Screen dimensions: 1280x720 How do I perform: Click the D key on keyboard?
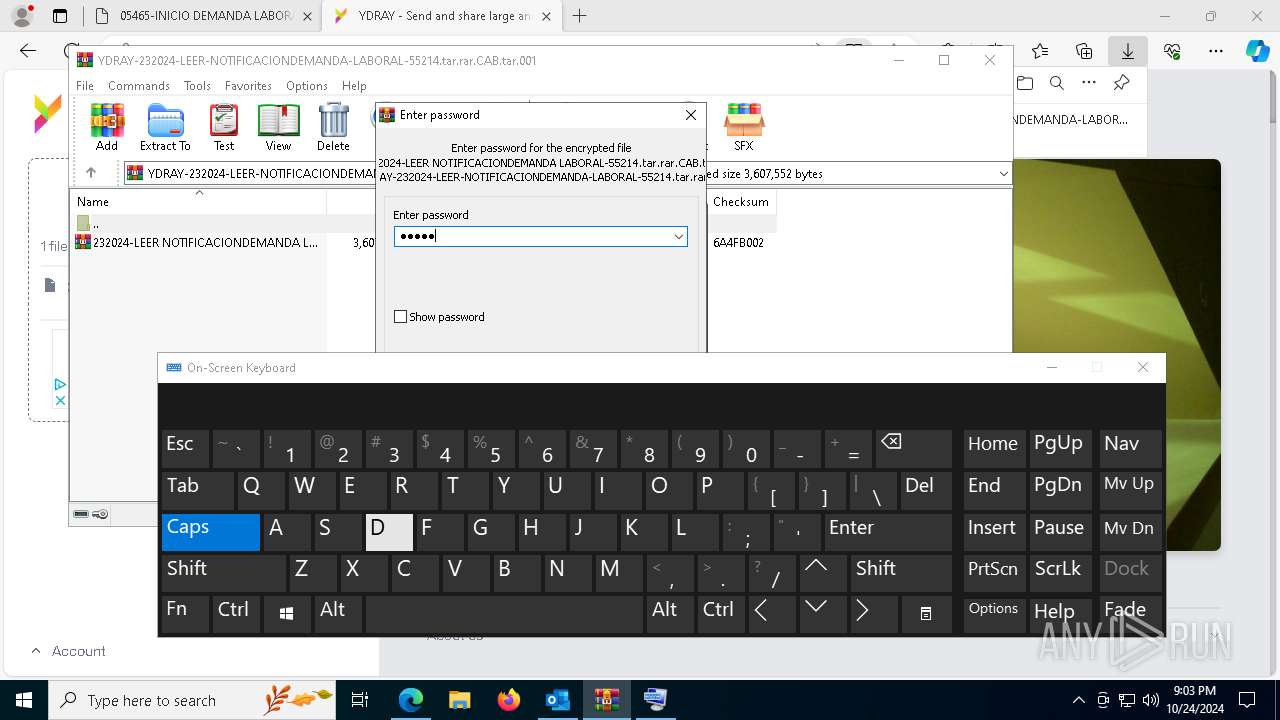(x=389, y=532)
